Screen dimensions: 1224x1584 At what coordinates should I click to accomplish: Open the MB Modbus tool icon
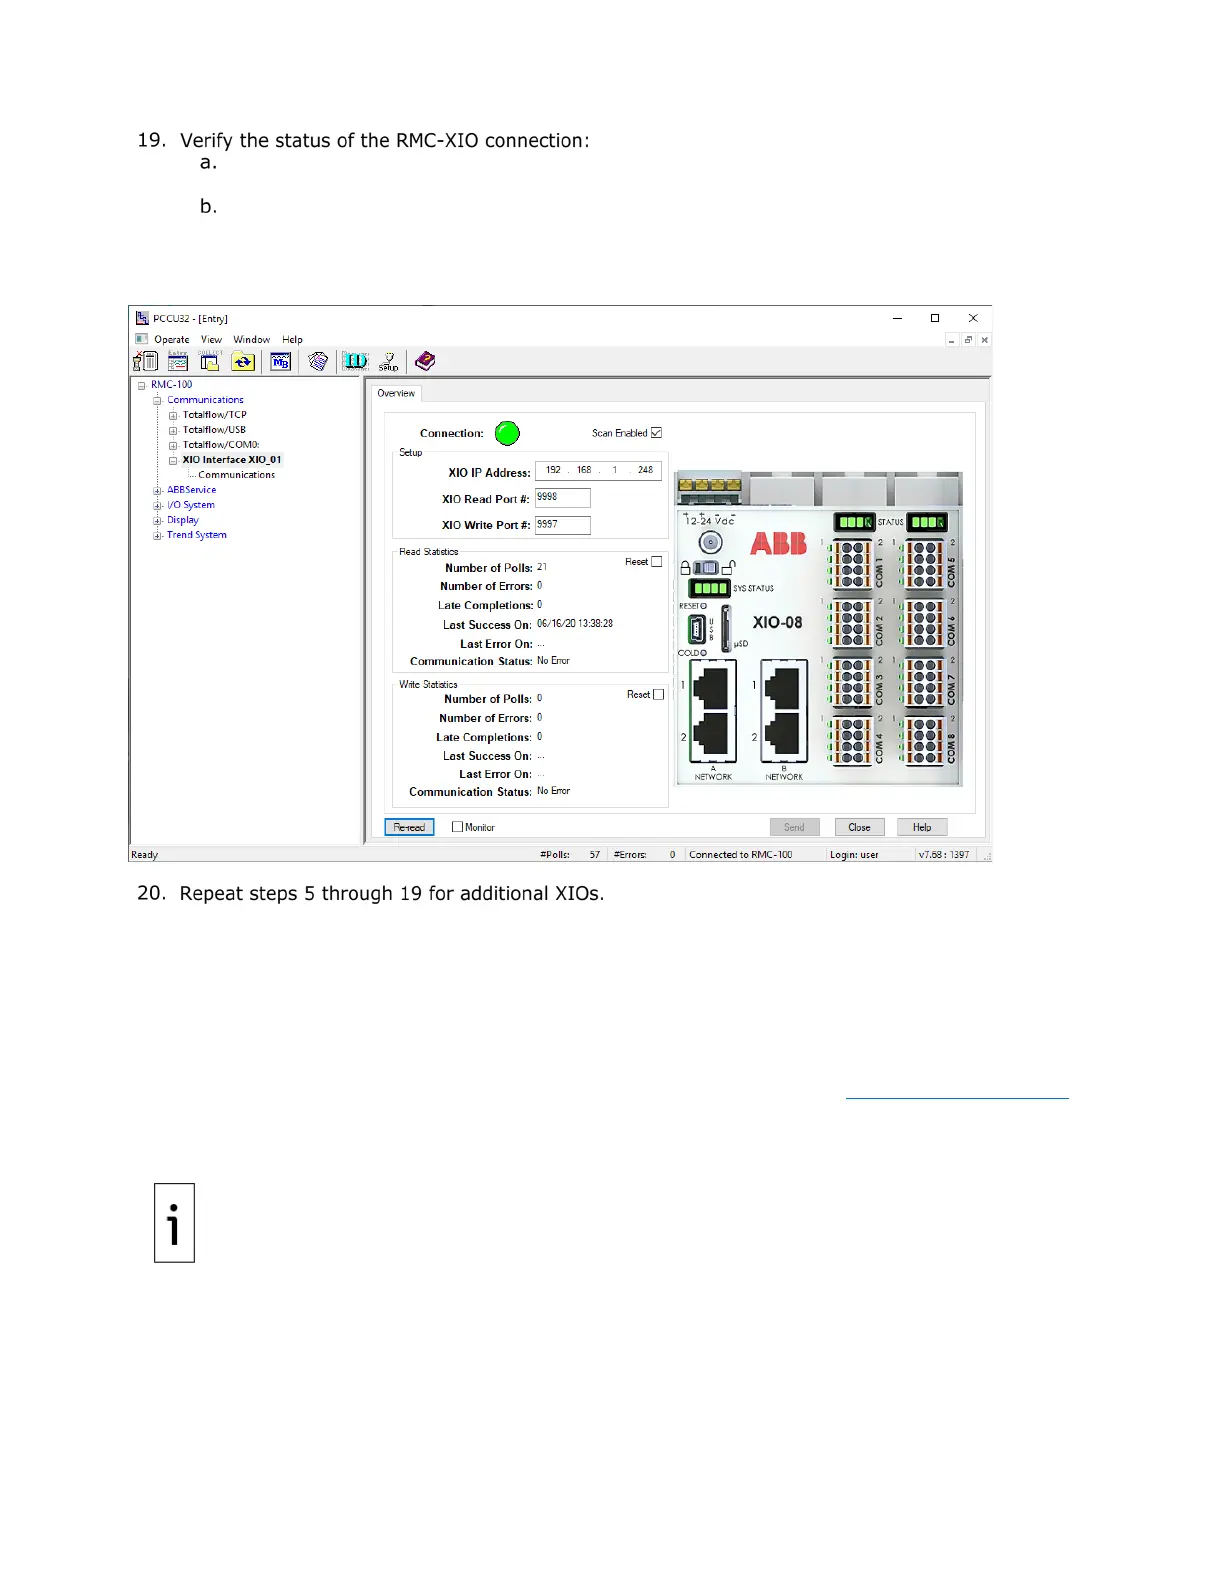(x=281, y=361)
